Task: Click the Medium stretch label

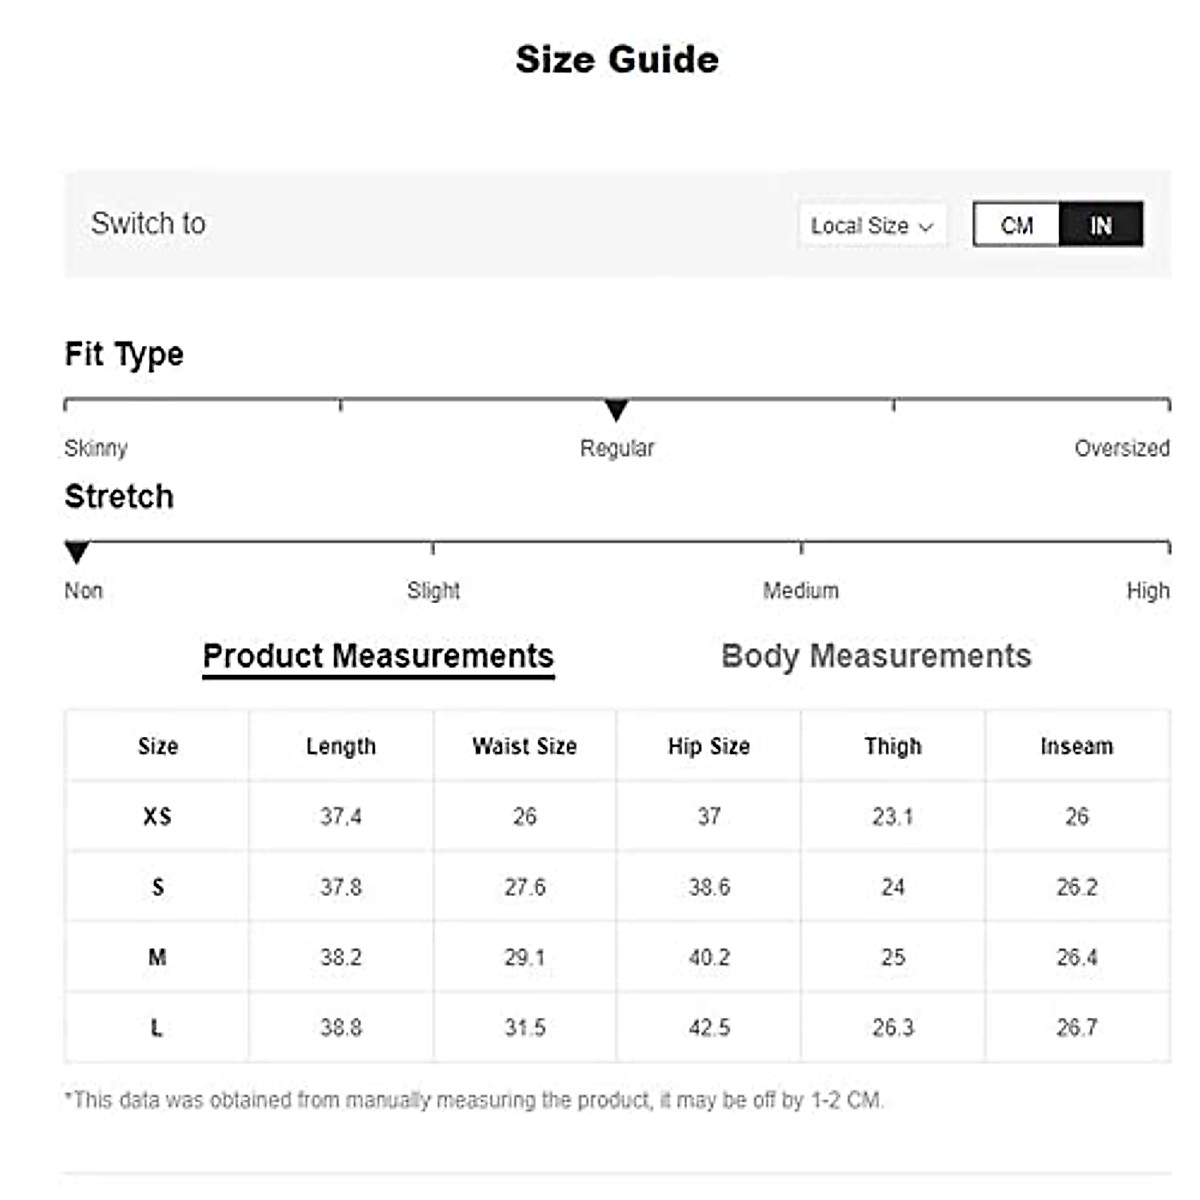Action: click(801, 591)
